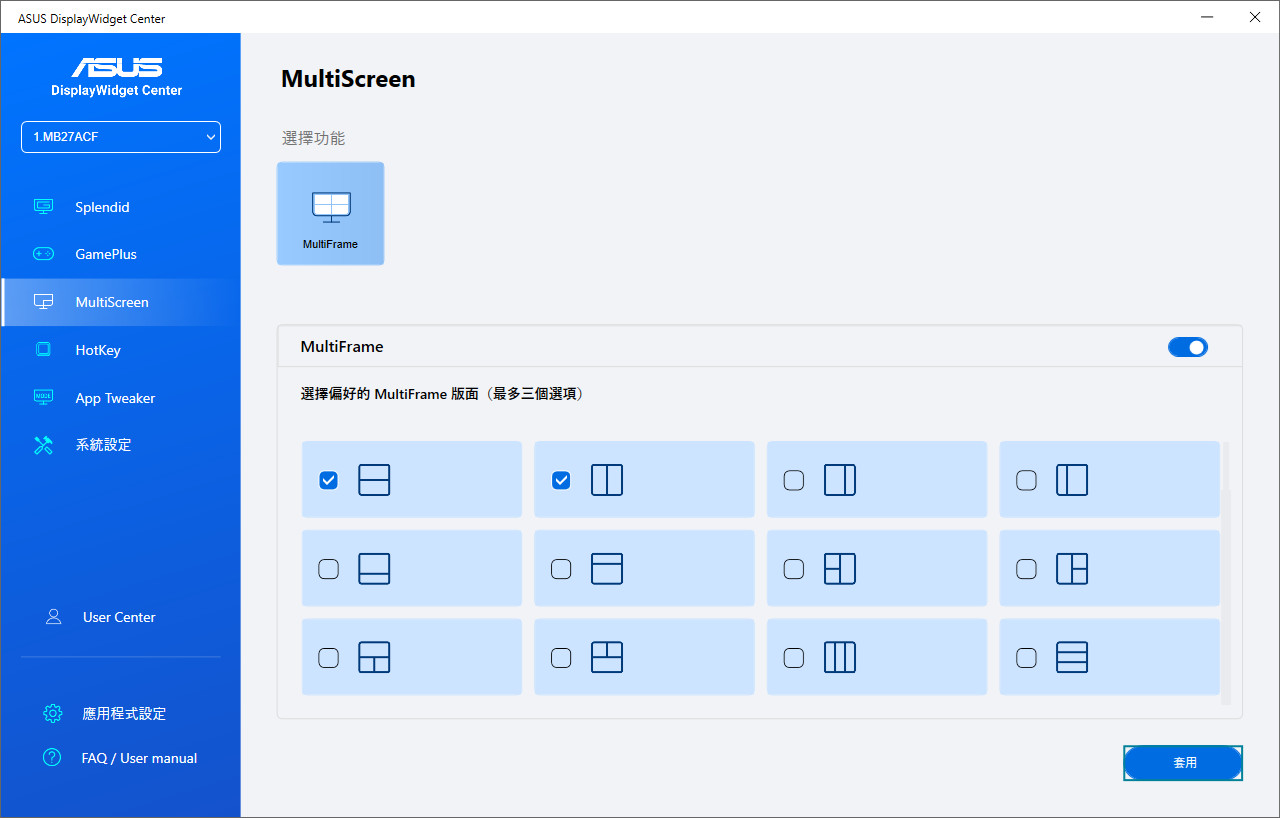Go to the GamePlus section
Viewport: 1280px width, 818px height.
tap(121, 254)
